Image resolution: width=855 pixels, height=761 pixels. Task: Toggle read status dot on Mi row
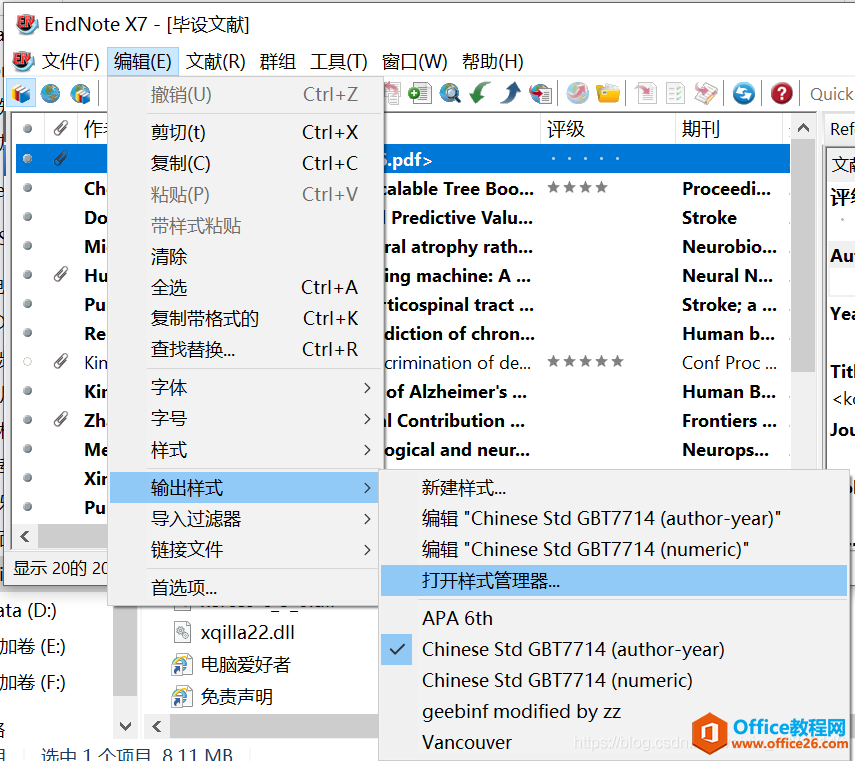point(27,246)
